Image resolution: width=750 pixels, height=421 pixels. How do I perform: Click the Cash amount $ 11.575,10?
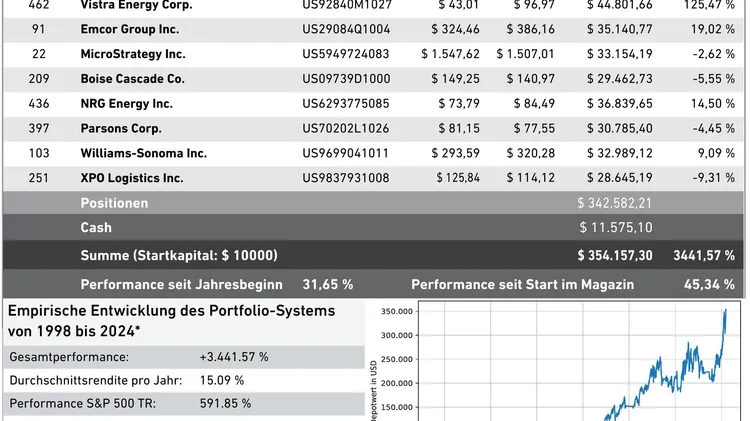tap(616, 228)
